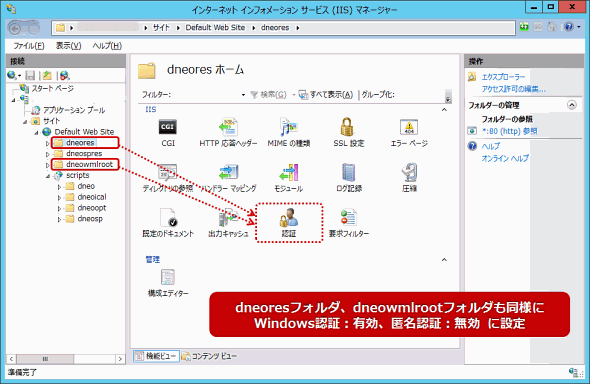Click the アクセス許可の編集 link
The height and width of the screenshot is (384, 590).
(x=514, y=89)
